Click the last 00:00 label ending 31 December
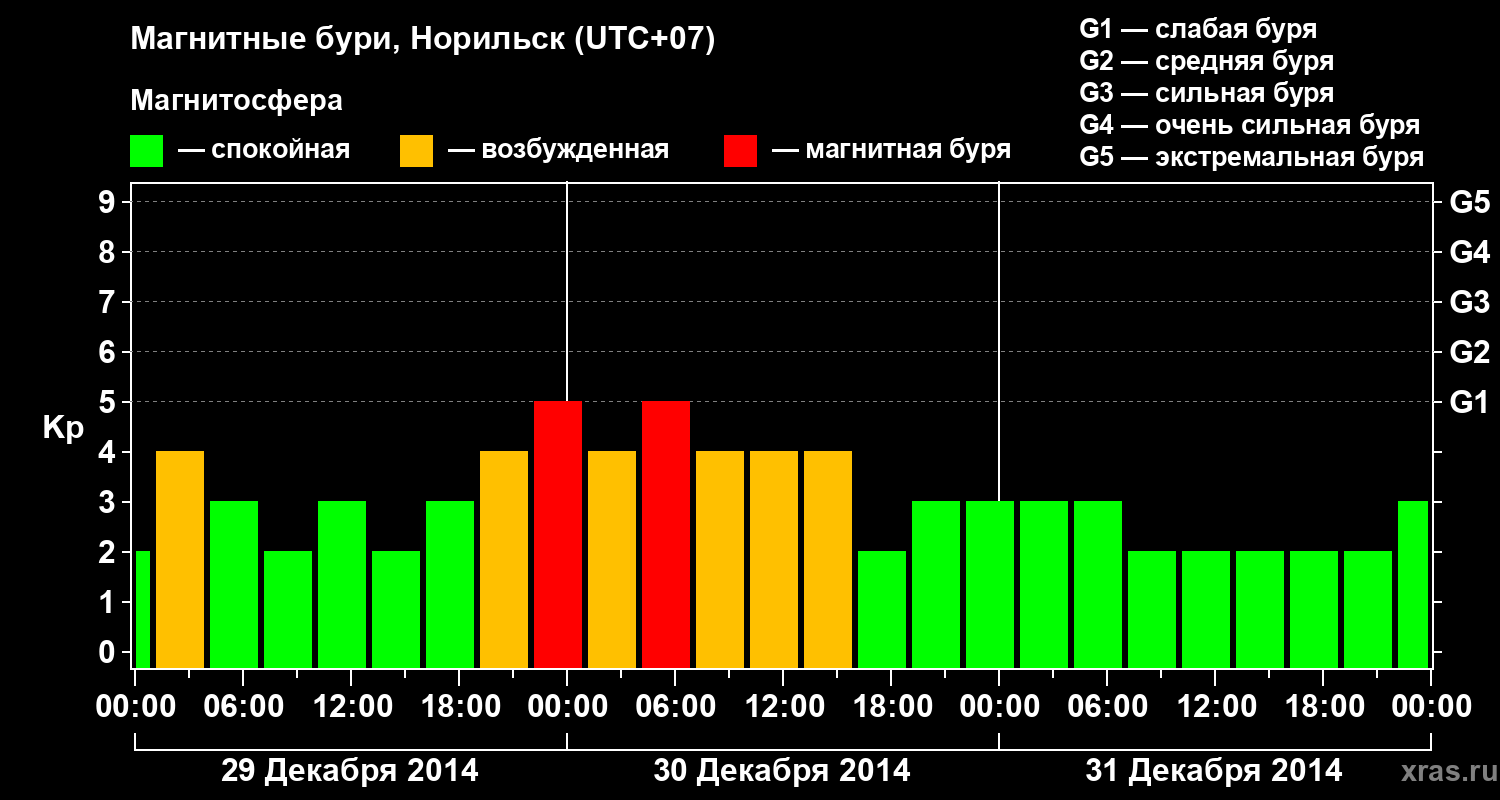 pos(1431,707)
